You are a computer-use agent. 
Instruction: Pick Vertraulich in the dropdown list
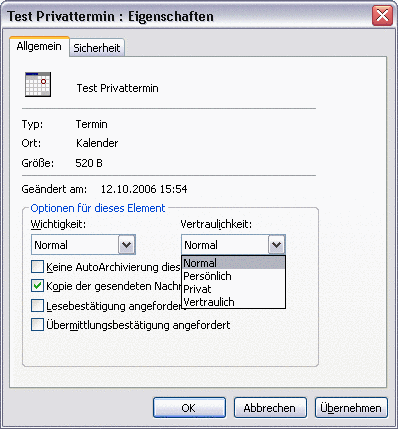[x=233, y=302]
